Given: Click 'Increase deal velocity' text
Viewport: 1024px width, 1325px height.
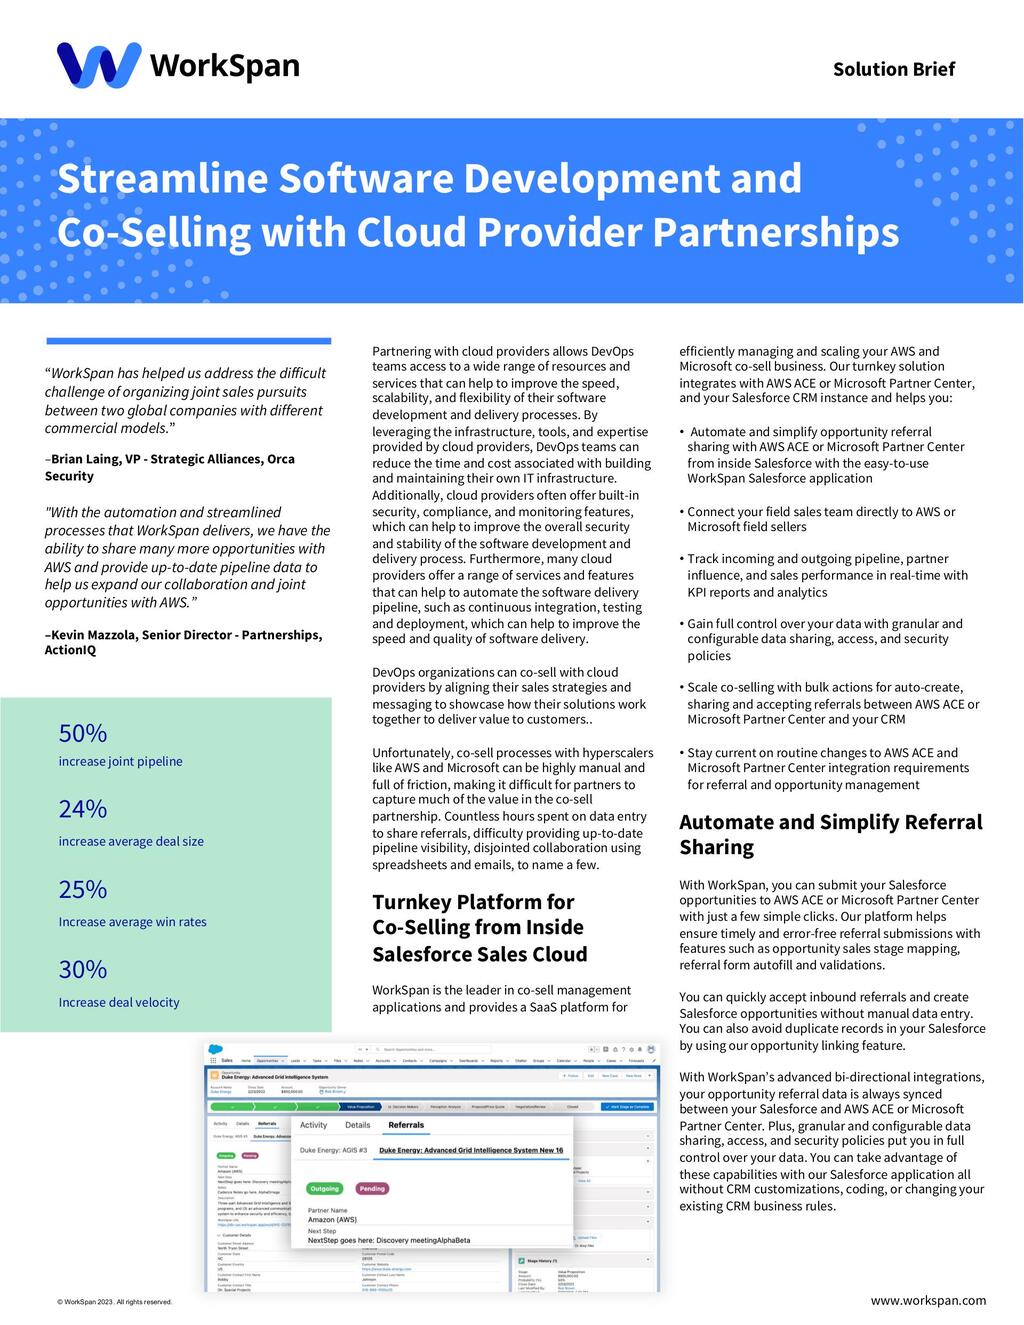Looking at the screenshot, I should 119,1002.
